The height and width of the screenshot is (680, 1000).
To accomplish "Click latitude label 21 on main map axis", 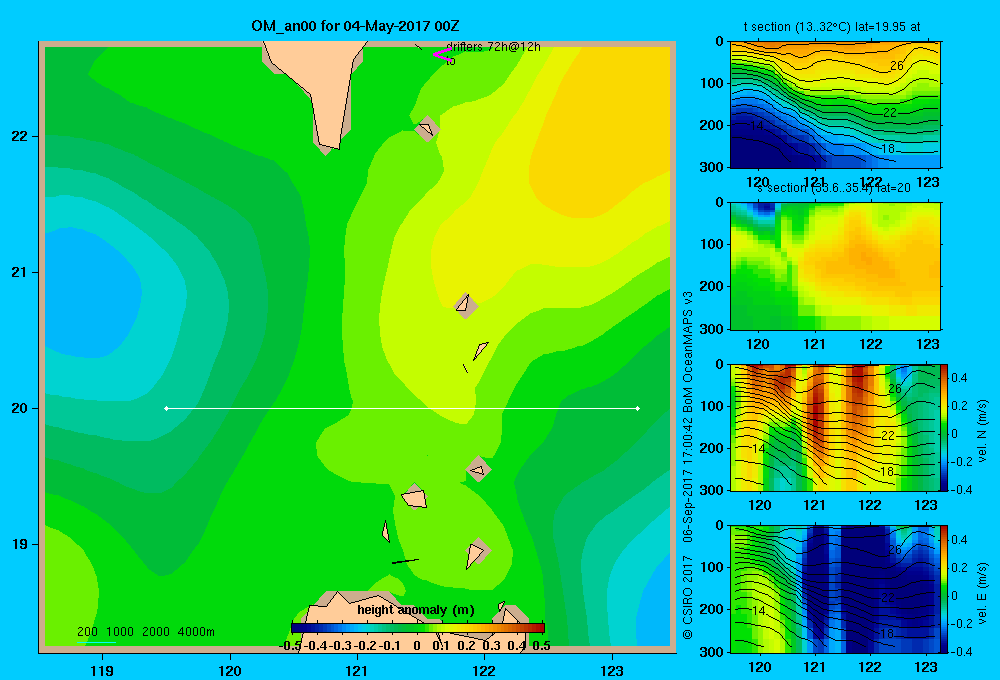I will (20, 272).
